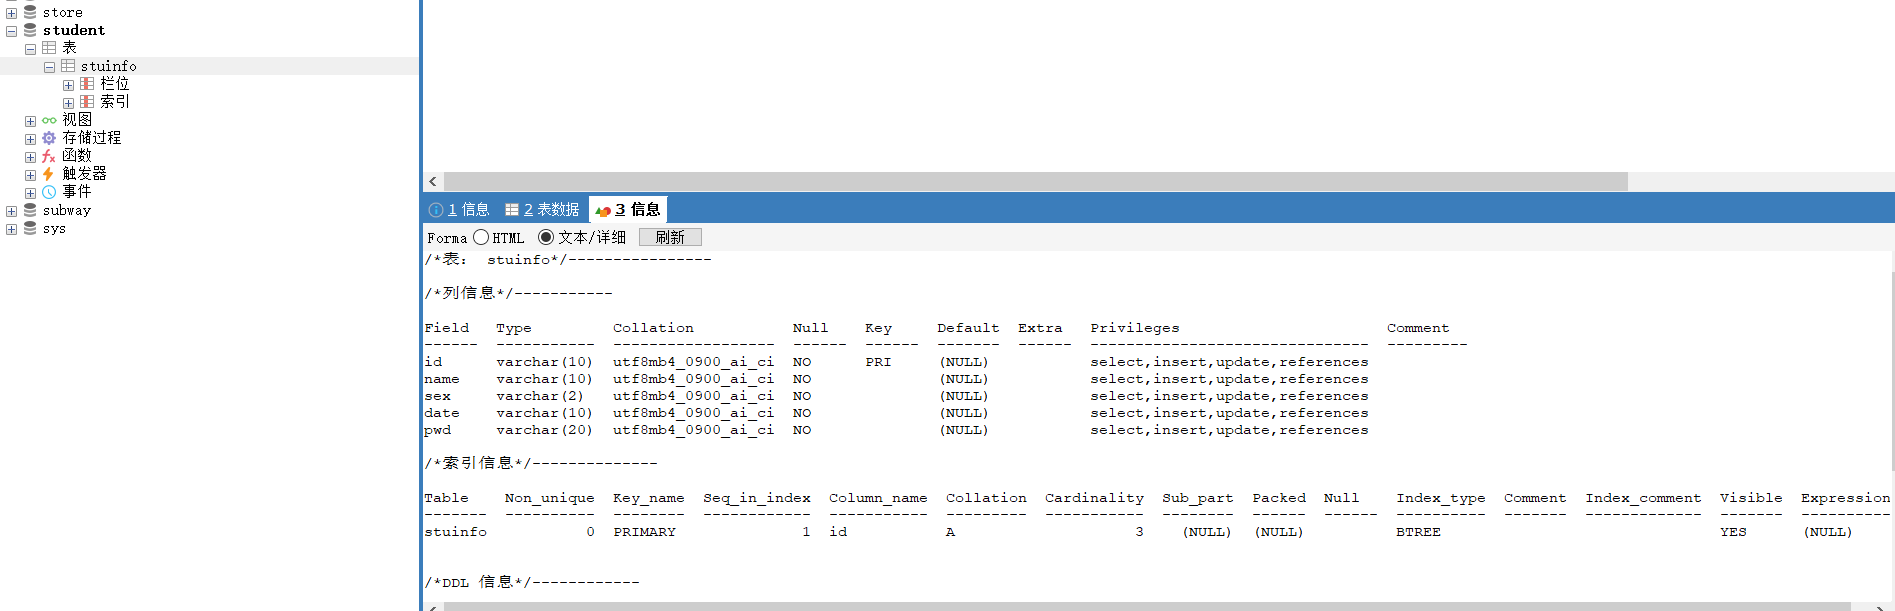Click the indexes (索引) icon
Screen dimensions: 1895x611
point(87,102)
